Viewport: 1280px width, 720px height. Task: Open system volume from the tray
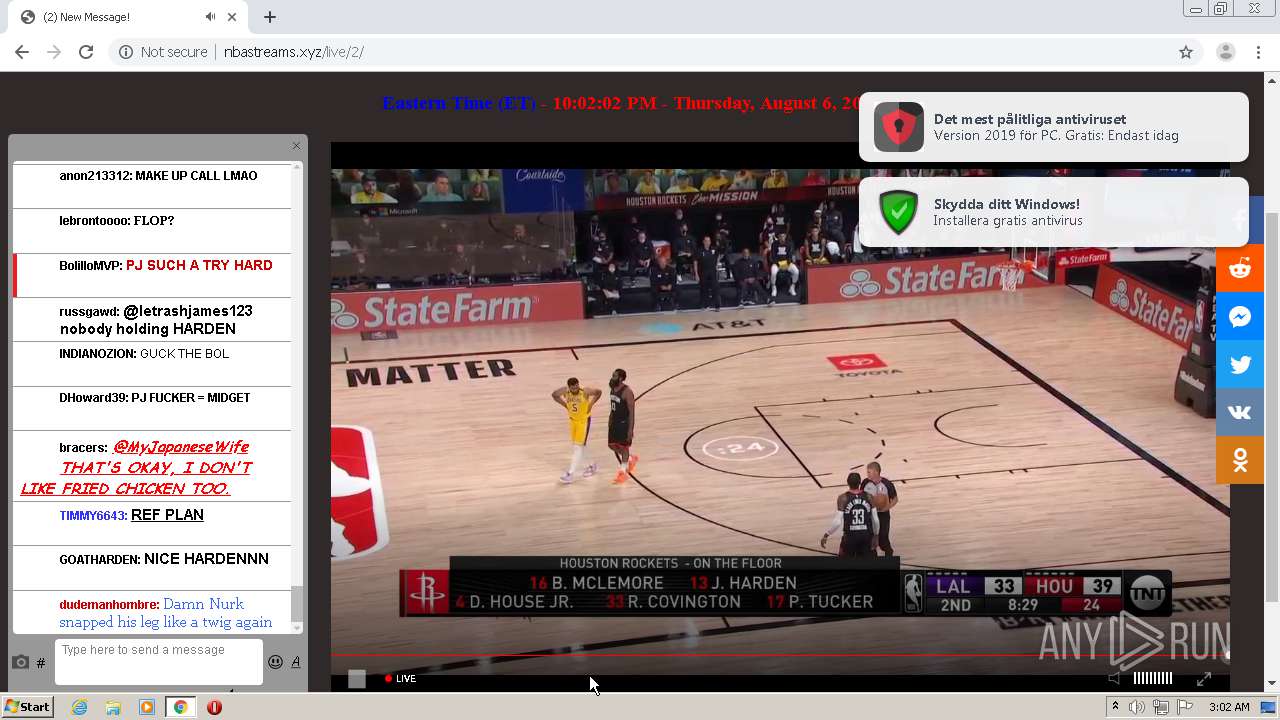coord(1137,707)
